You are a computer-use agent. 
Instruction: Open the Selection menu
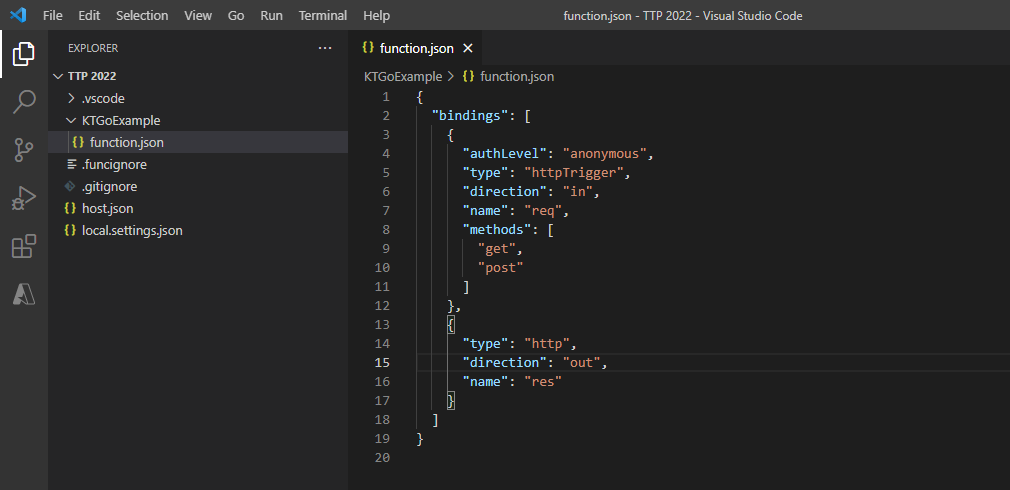pos(142,15)
